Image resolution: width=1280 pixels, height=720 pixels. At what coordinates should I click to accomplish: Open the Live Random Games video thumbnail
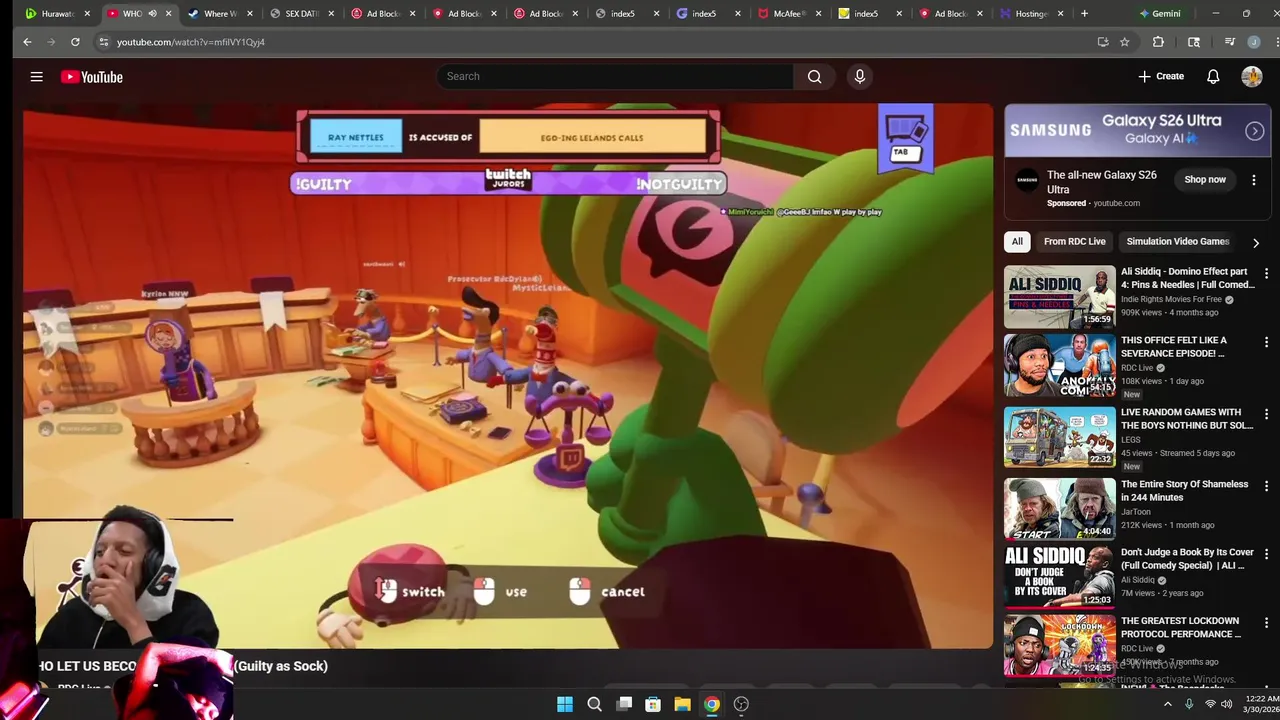tap(1059, 437)
